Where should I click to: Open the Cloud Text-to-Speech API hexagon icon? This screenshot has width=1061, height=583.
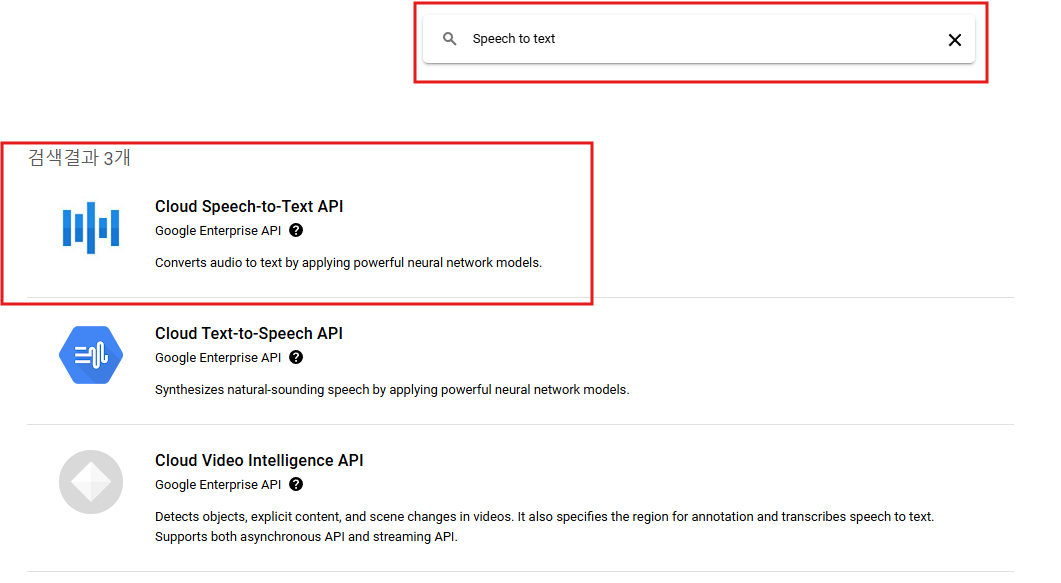(x=91, y=355)
